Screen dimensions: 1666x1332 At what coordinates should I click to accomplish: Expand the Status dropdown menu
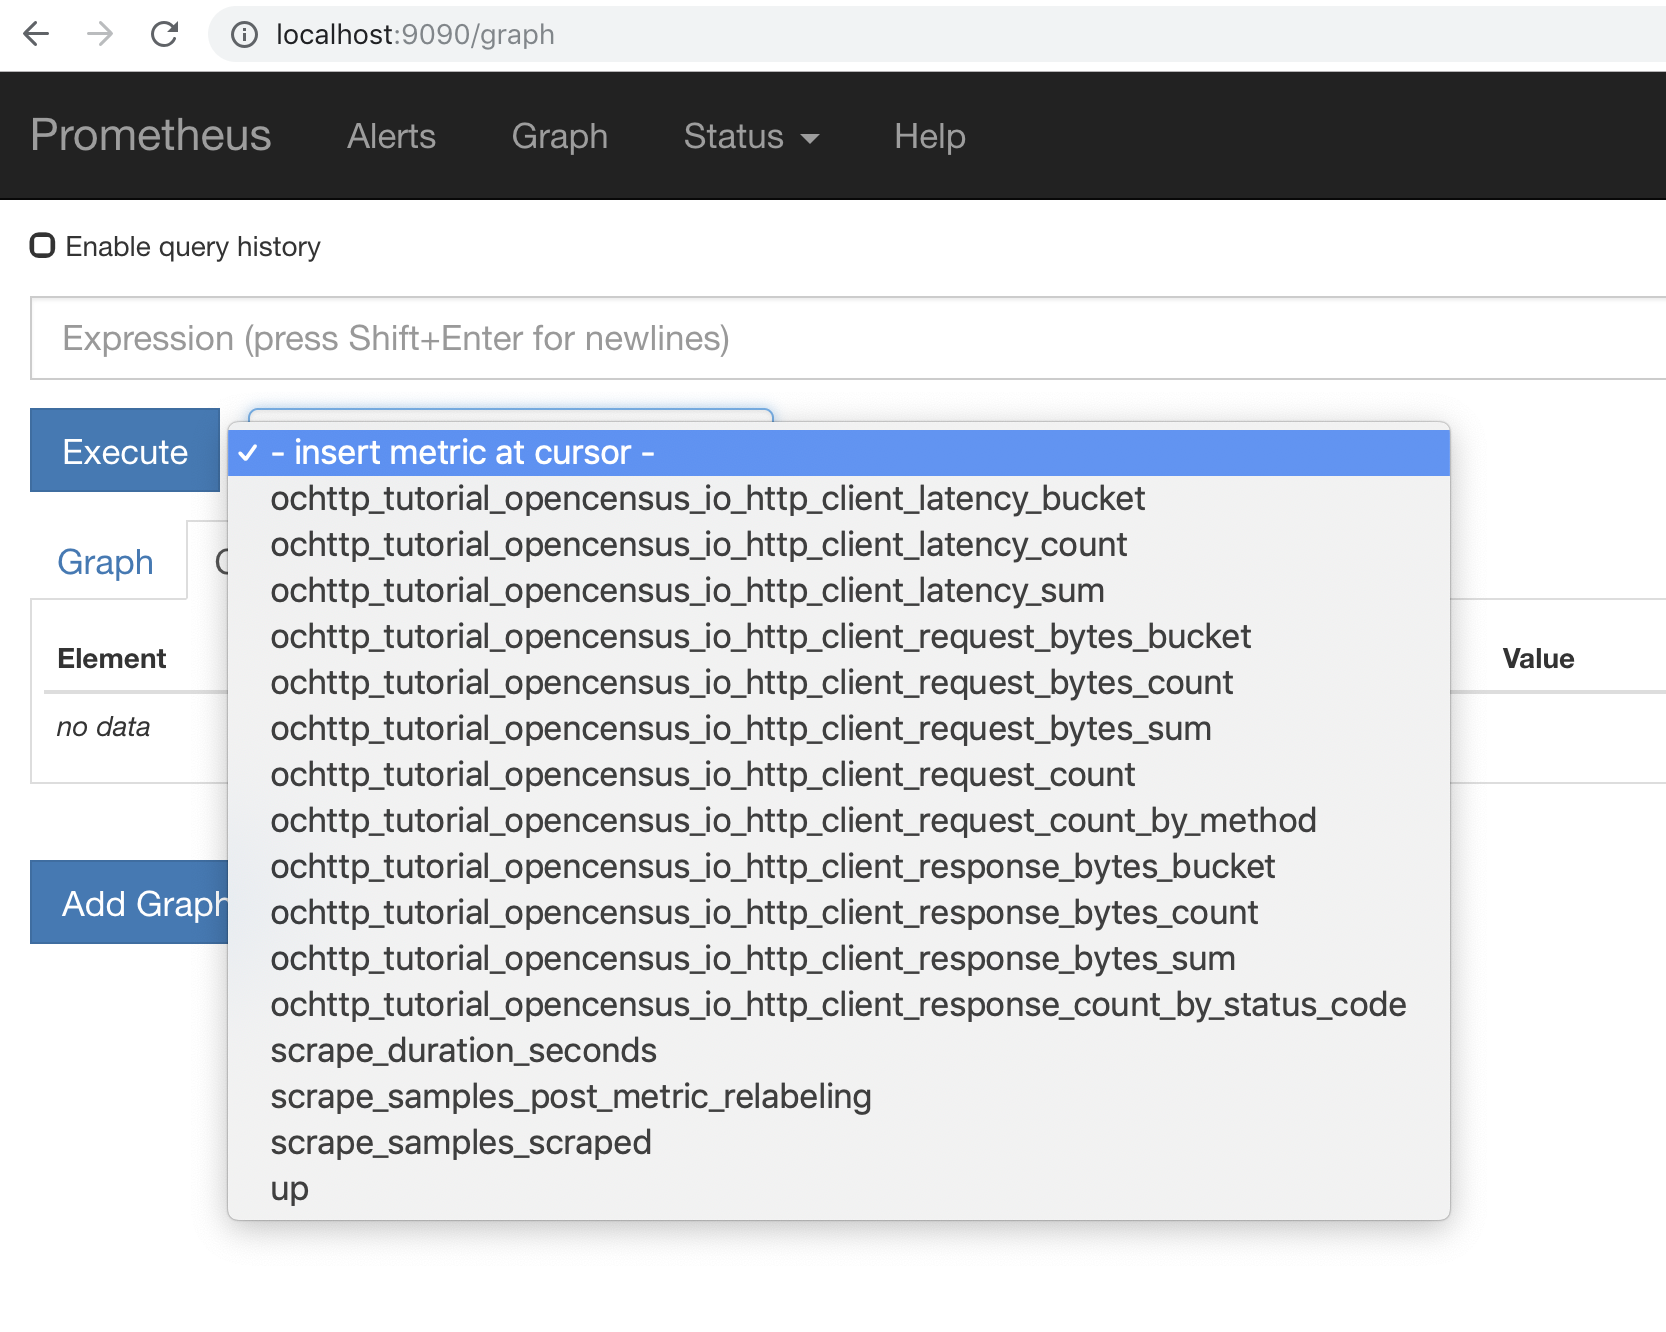point(750,136)
